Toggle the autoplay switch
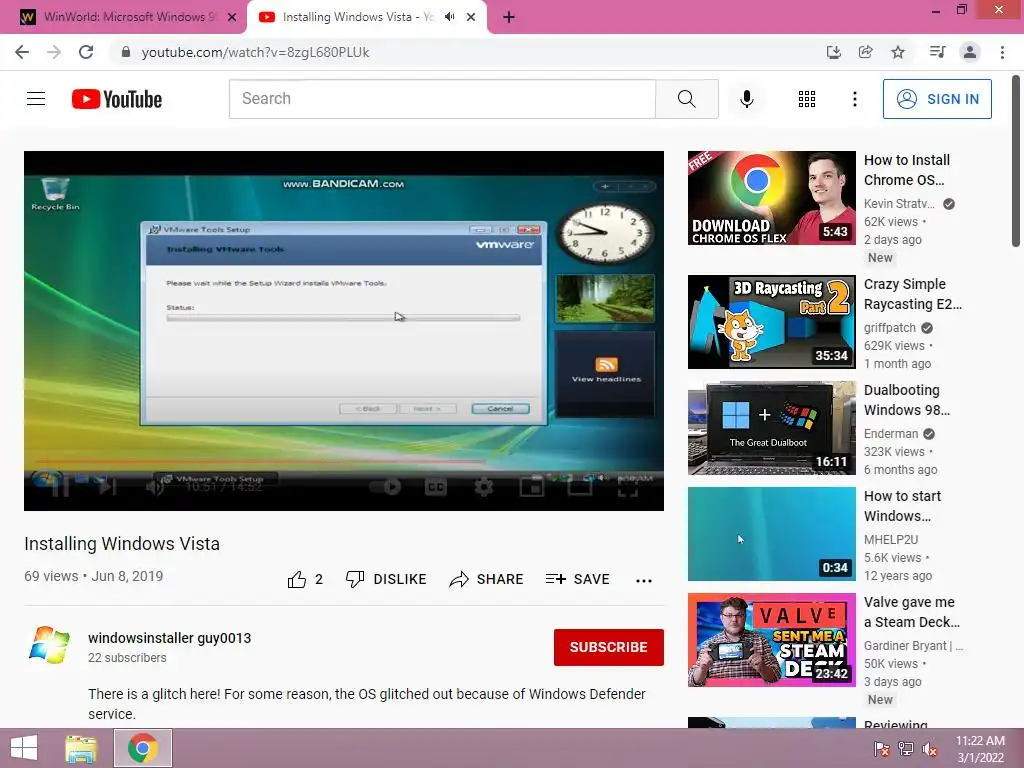The image size is (1024, 768). pyautogui.click(x=385, y=487)
